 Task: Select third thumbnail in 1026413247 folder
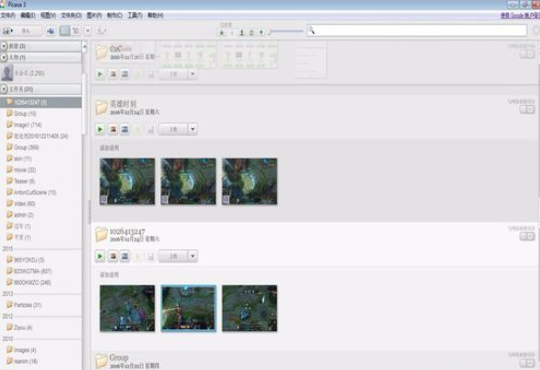(249, 308)
